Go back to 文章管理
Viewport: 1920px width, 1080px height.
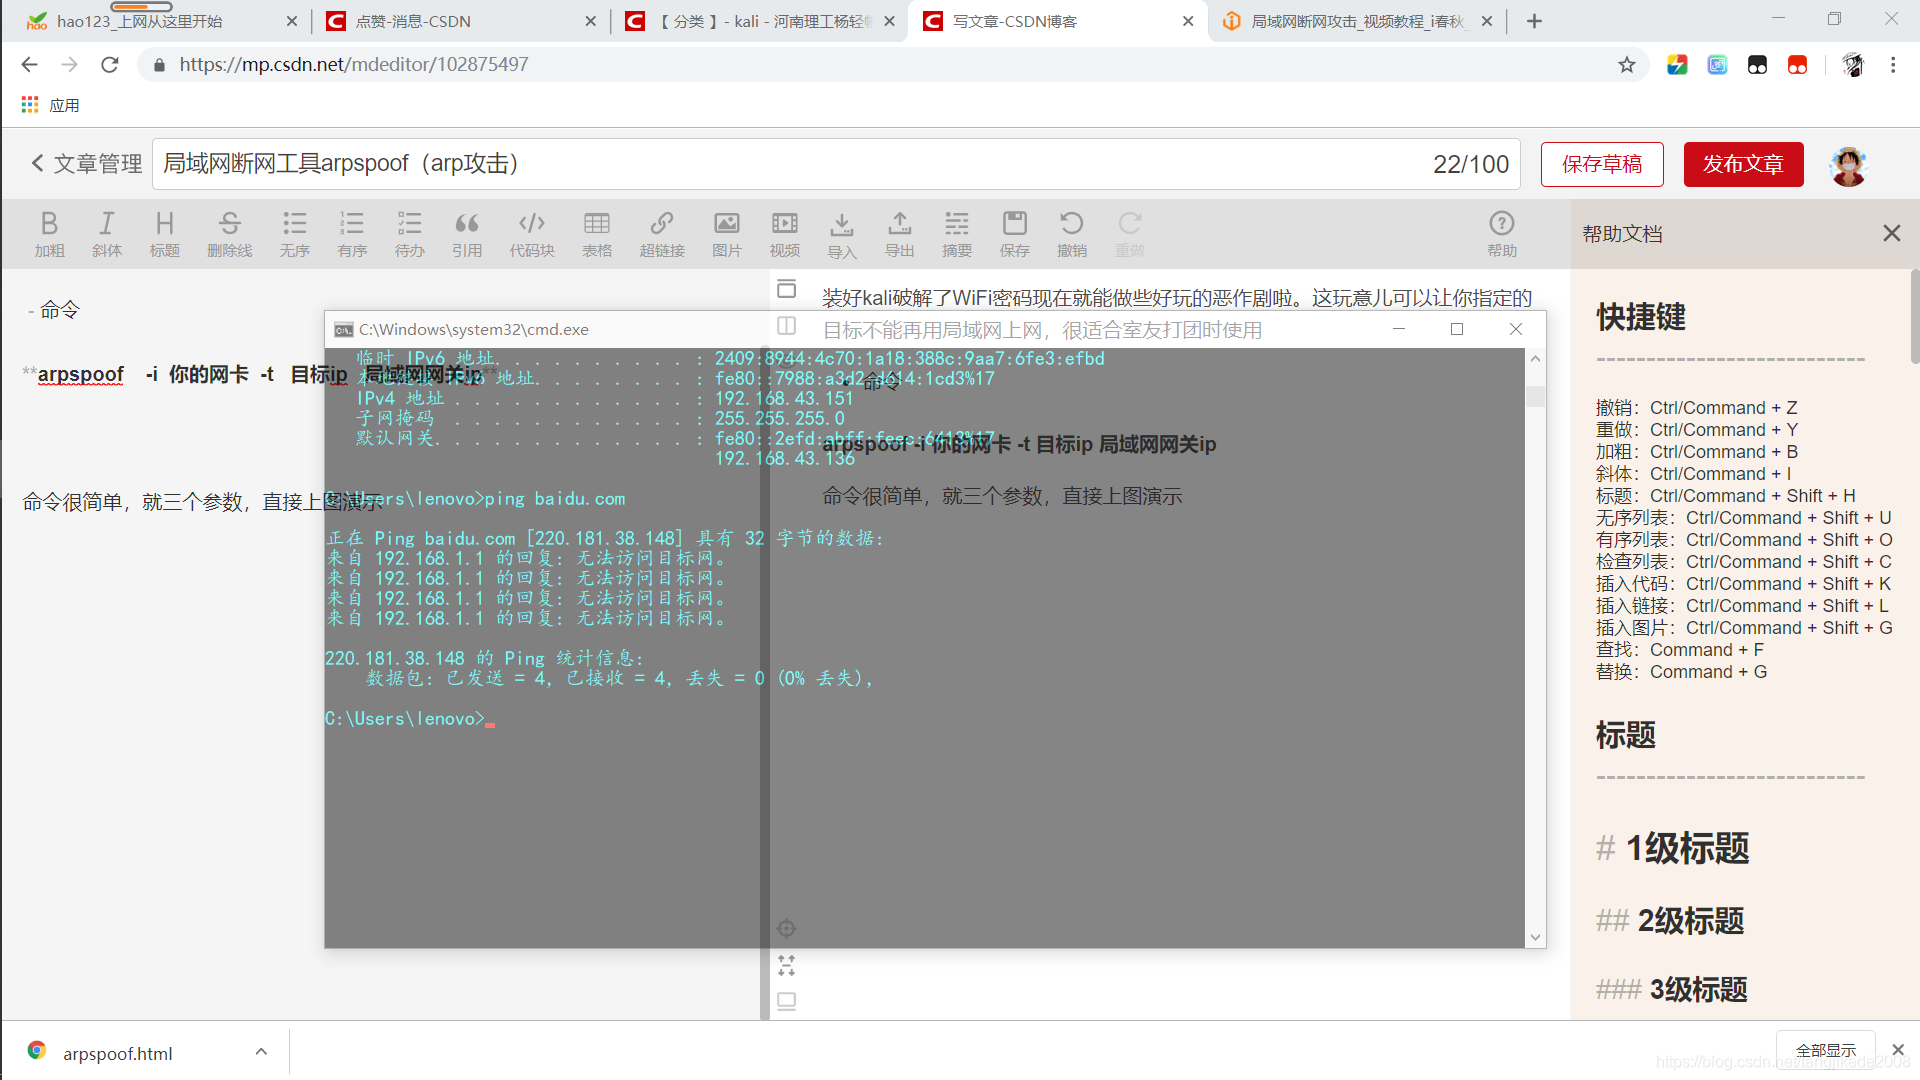click(x=87, y=164)
